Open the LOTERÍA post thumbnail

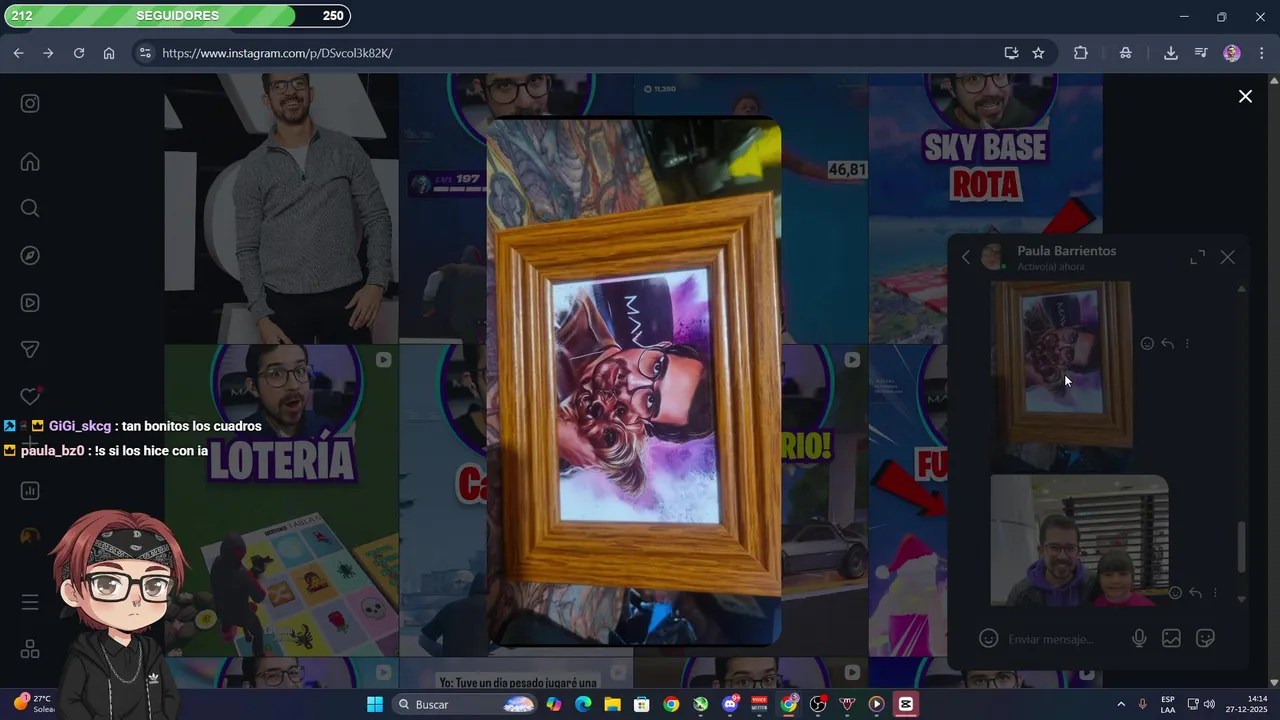(x=281, y=500)
